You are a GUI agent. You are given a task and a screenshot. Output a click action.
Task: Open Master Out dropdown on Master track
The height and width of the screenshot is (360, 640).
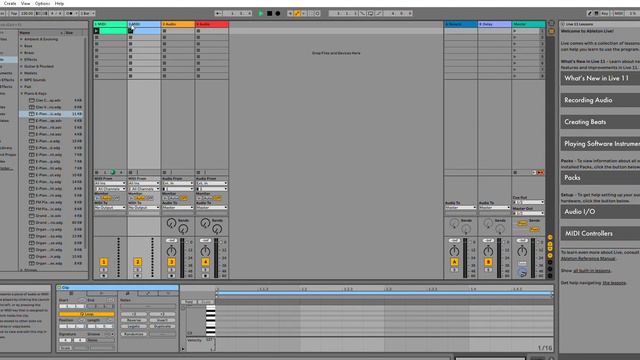click(528, 213)
